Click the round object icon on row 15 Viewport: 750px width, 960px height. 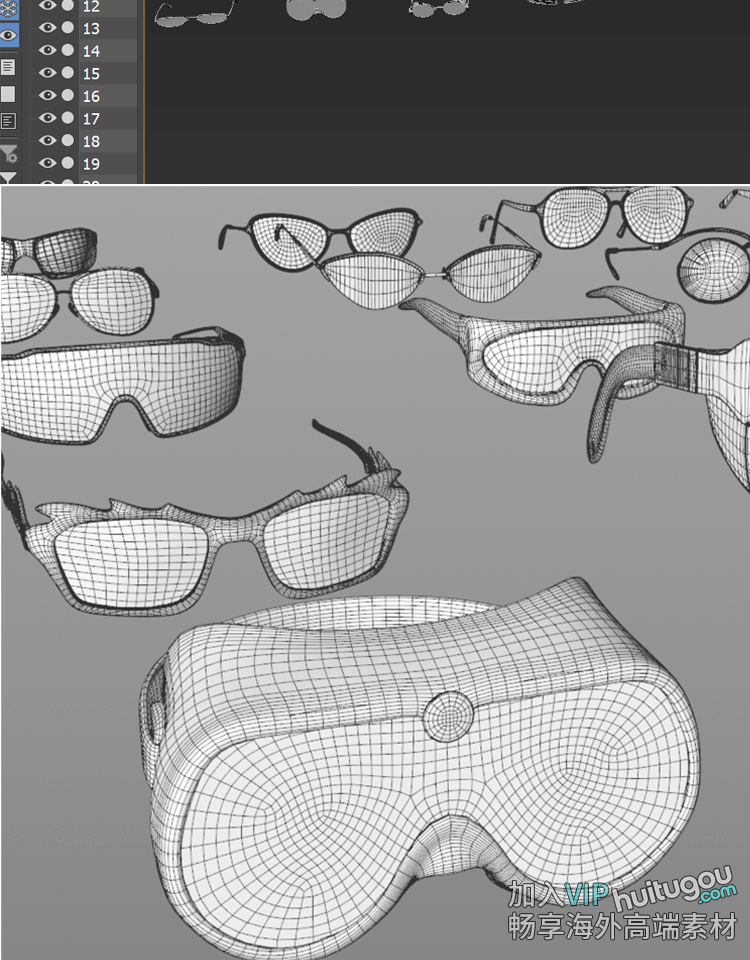[x=68, y=73]
